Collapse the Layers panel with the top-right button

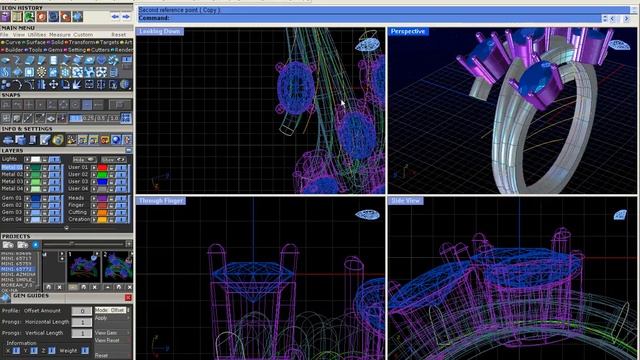129,151
